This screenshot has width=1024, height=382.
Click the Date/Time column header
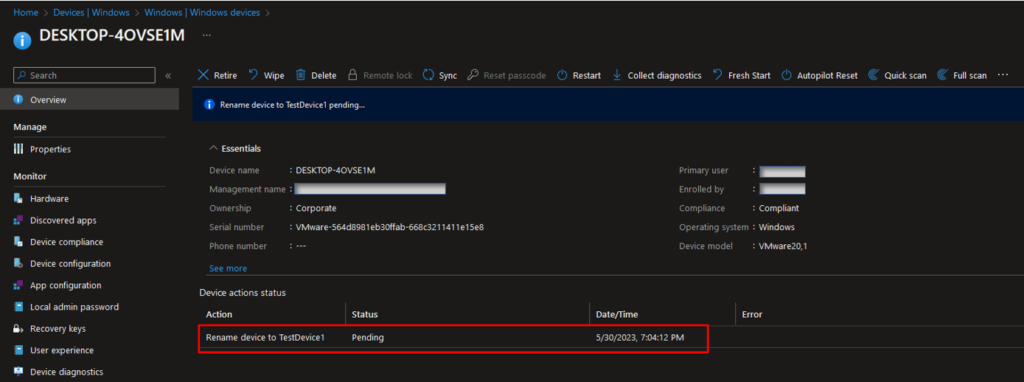(x=616, y=314)
